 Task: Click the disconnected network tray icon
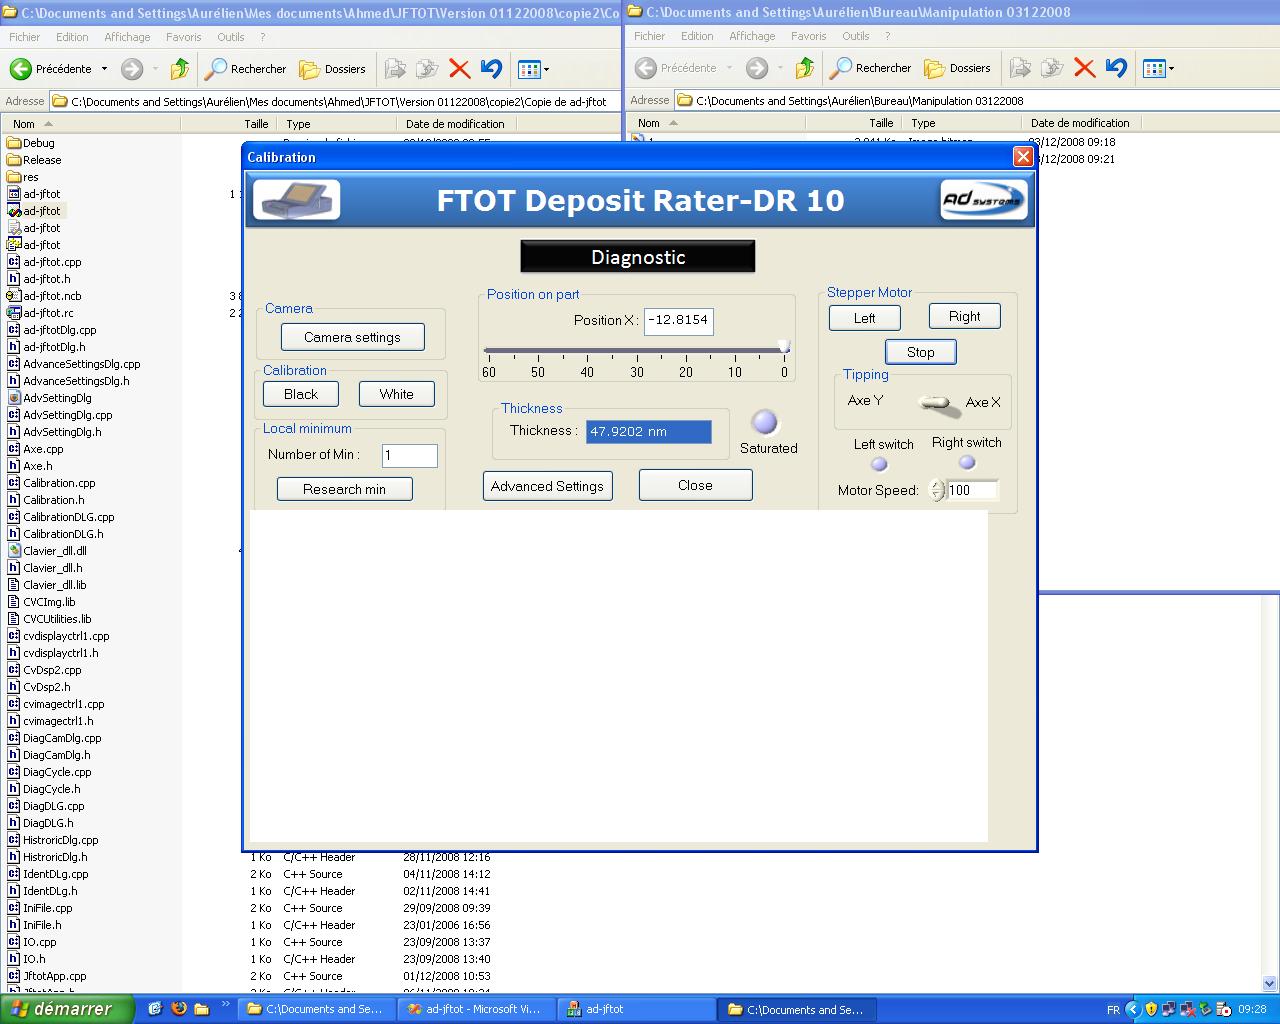click(1187, 1009)
